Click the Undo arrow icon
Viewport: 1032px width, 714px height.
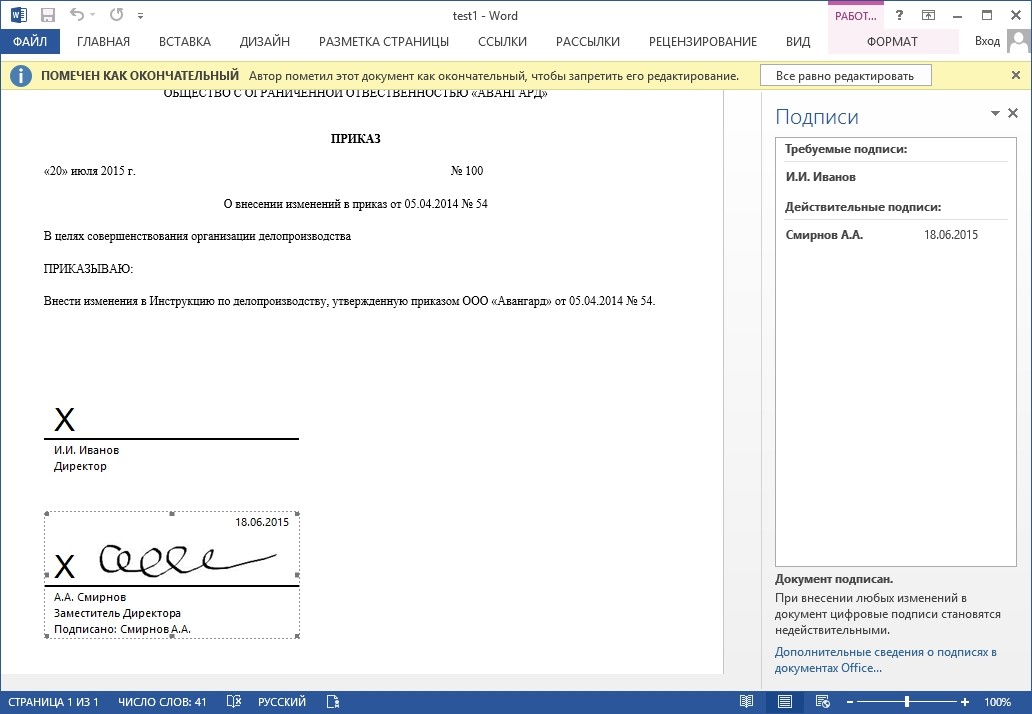[x=78, y=16]
